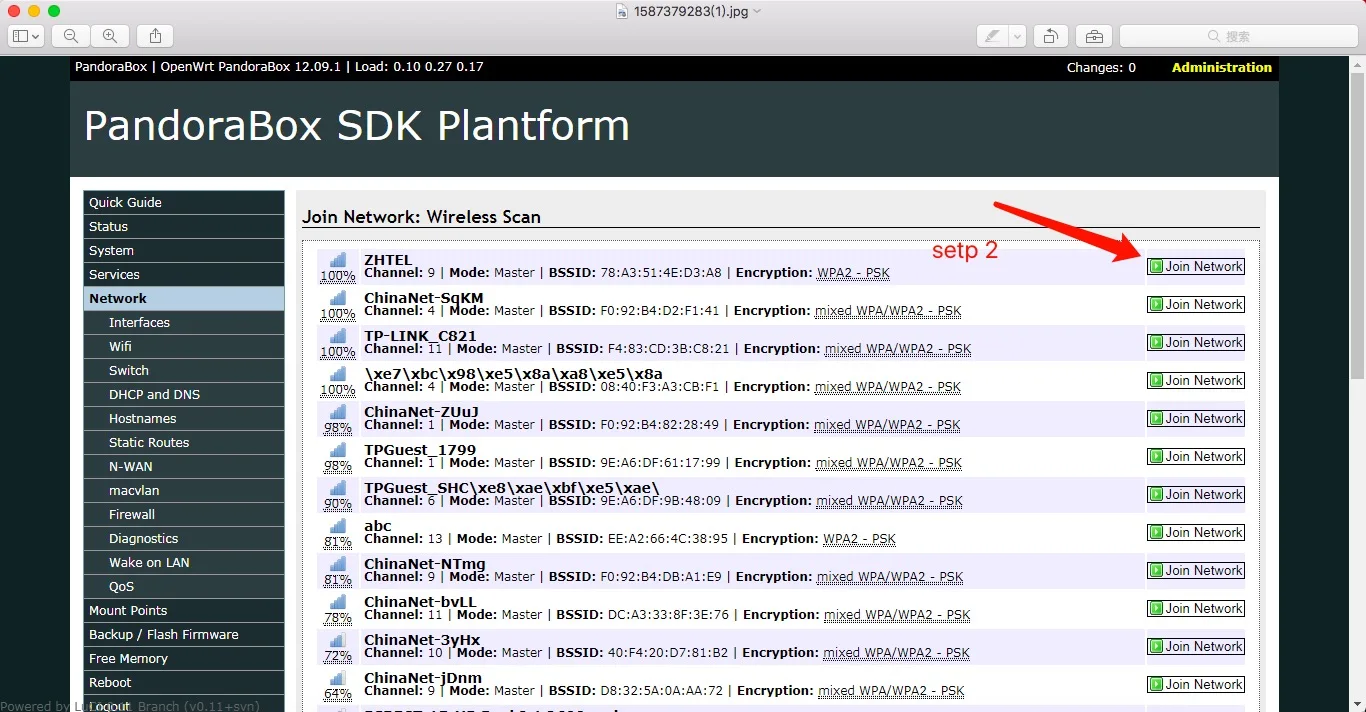Open the Hostnames page
This screenshot has height=712, width=1366.
coord(184,418)
